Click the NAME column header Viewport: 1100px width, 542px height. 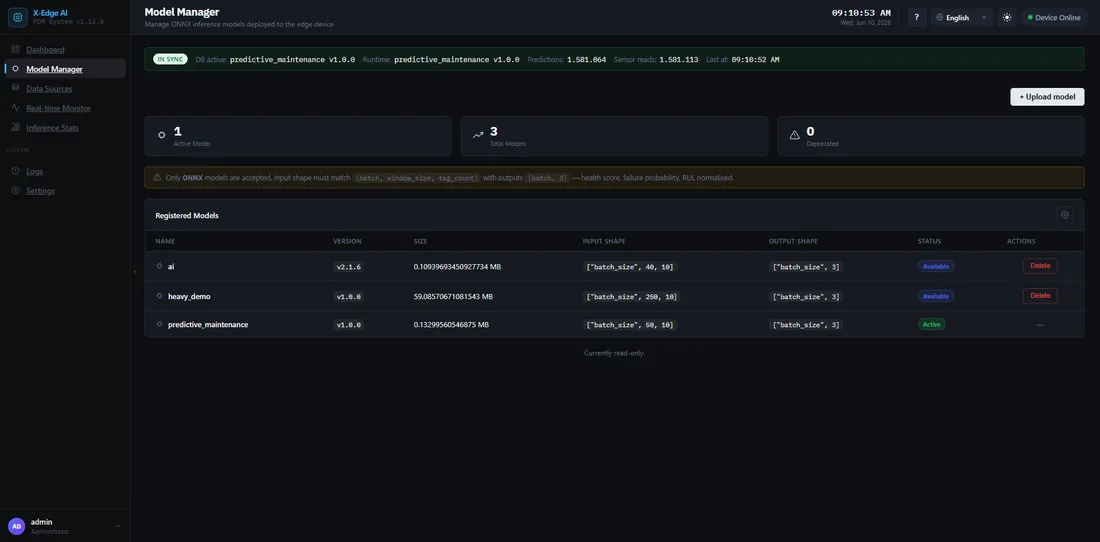(165, 241)
